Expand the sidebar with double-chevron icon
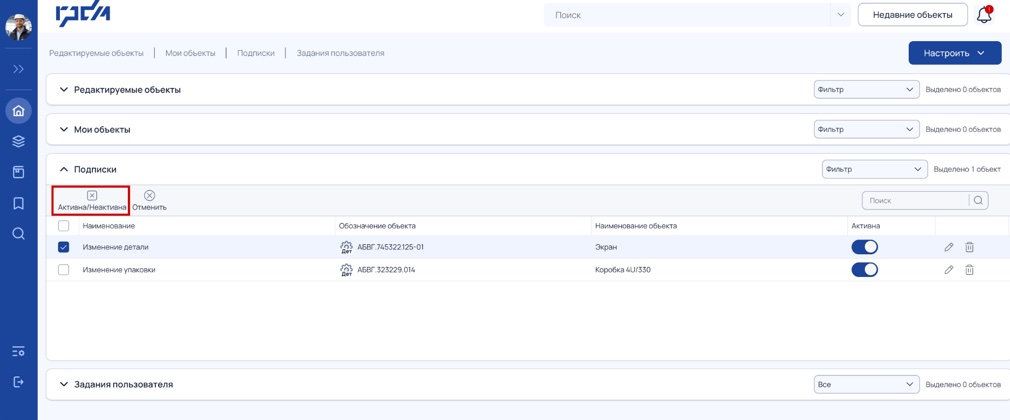 pyautogui.click(x=19, y=69)
